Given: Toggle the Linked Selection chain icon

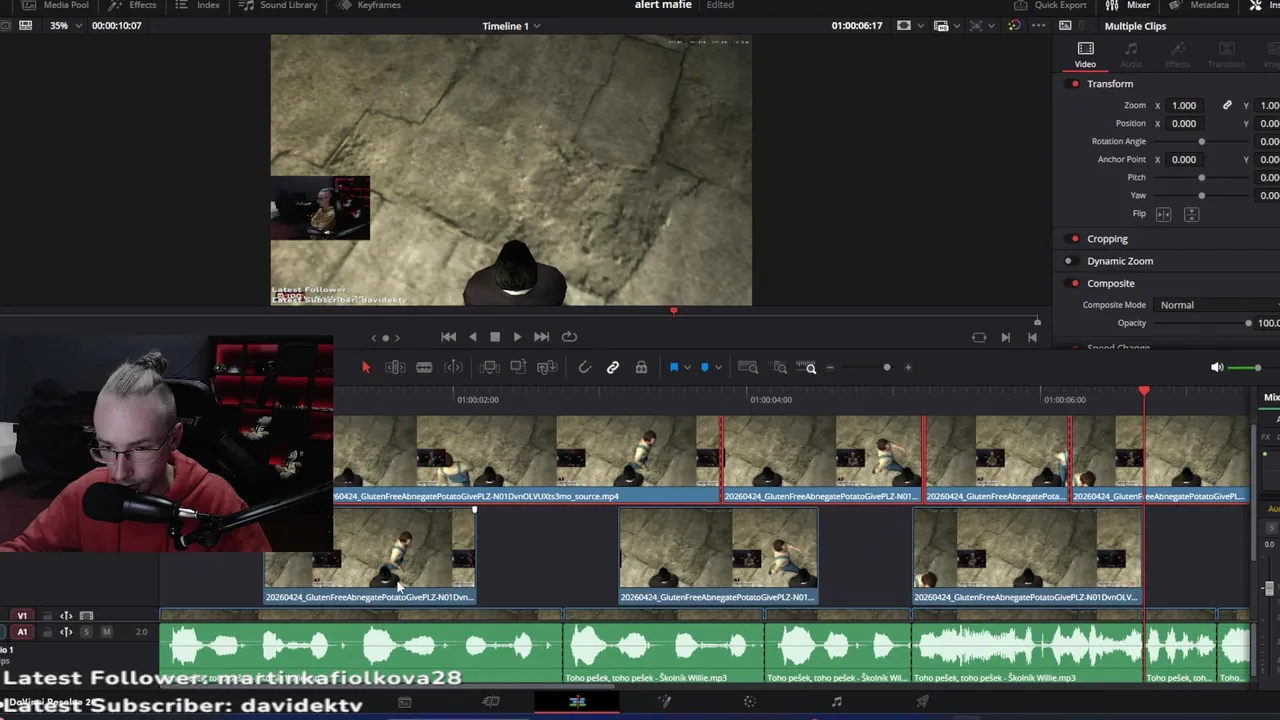Looking at the screenshot, I should (x=613, y=368).
